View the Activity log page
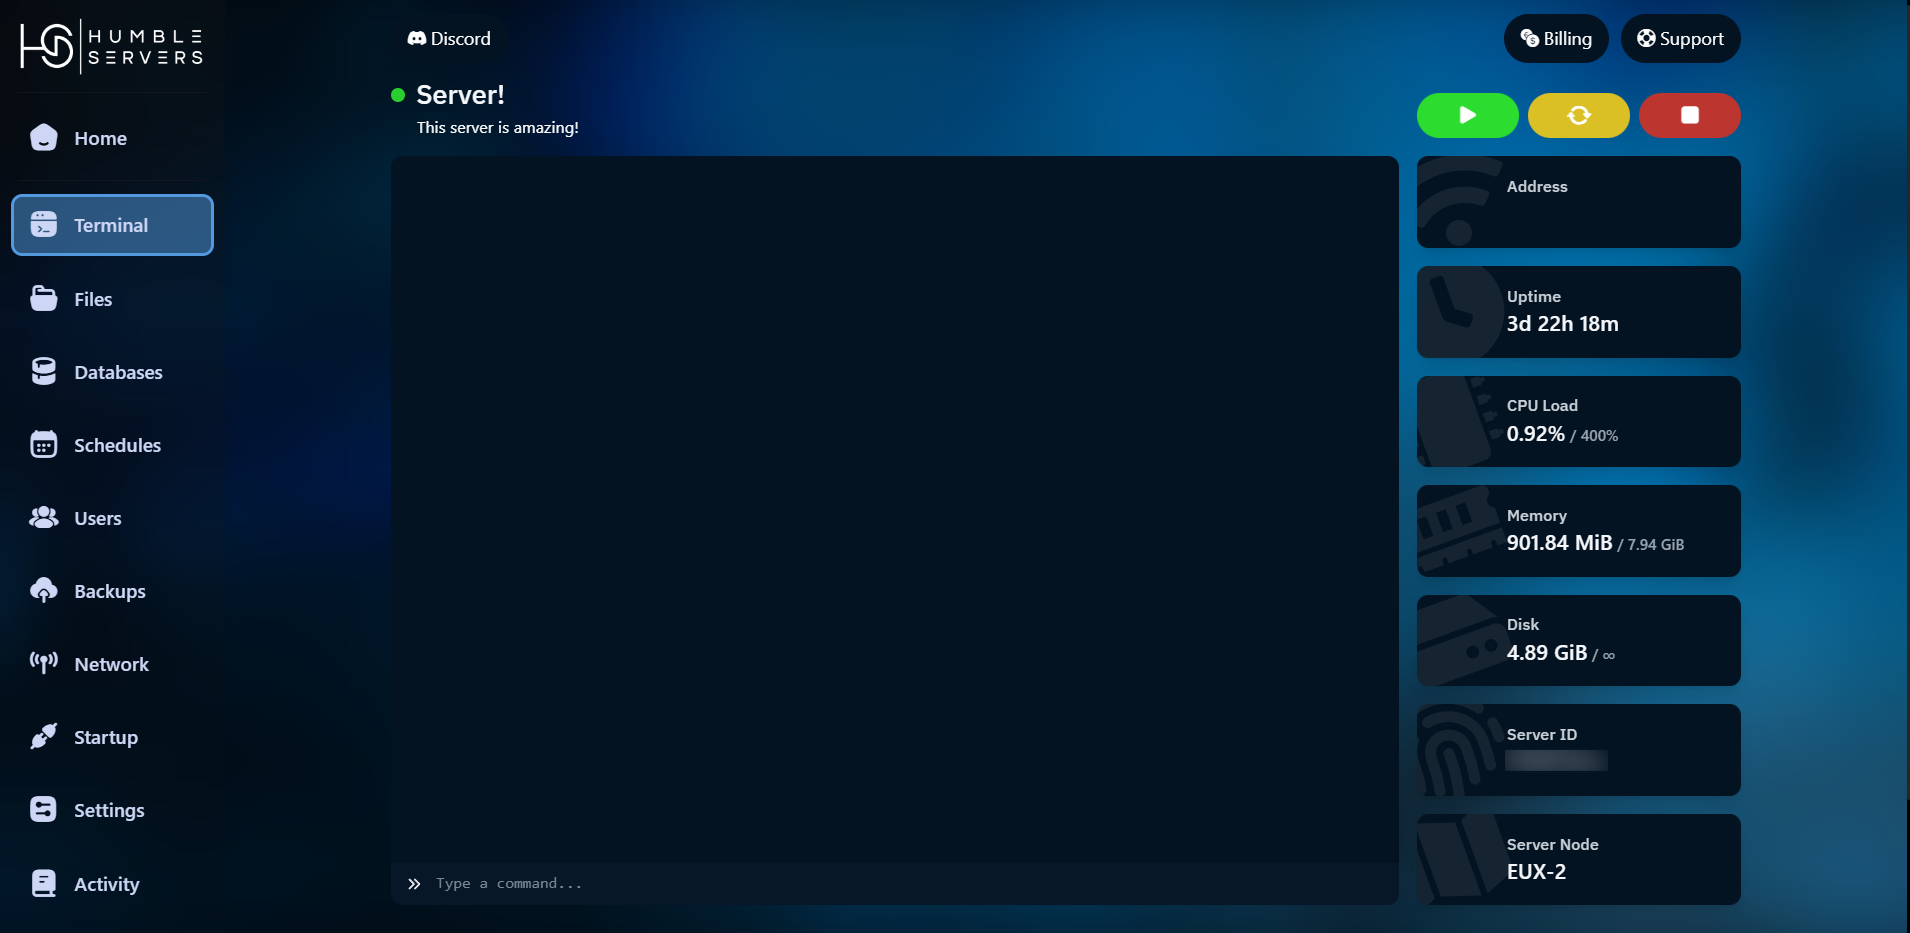Screen dimensions: 1910x933 coord(106,884)
